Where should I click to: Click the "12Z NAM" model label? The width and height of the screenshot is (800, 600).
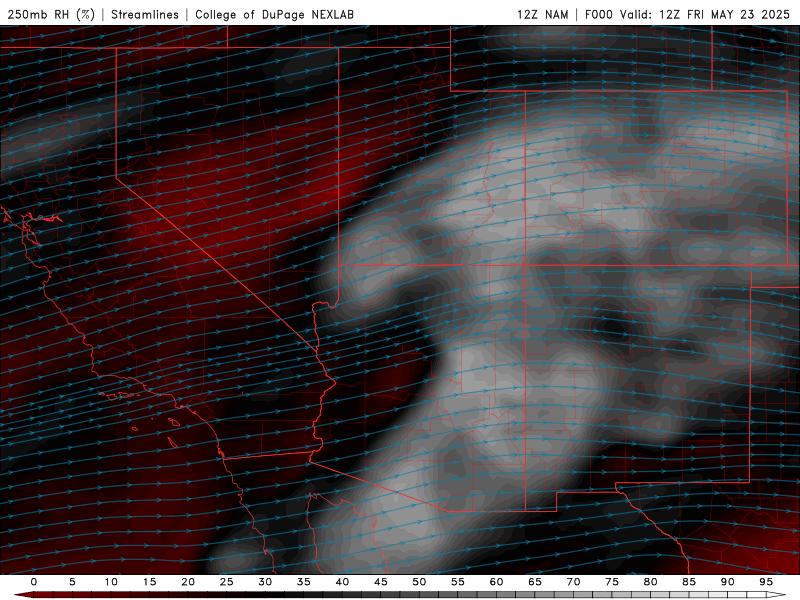point(543,14)
